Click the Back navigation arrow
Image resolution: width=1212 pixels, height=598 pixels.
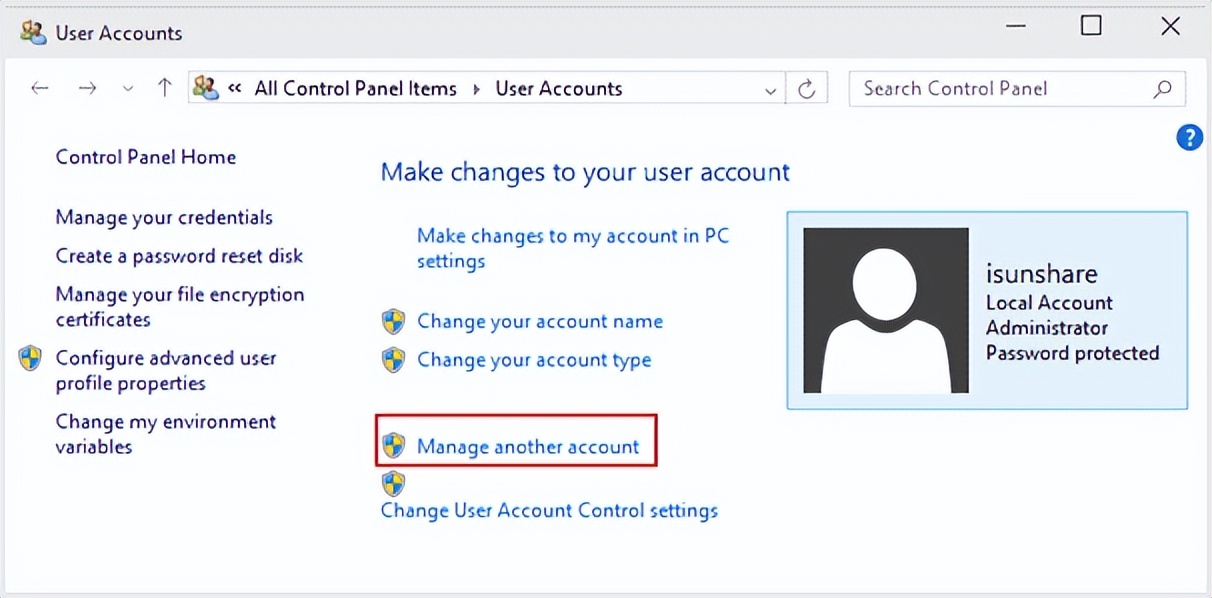point(40,89)
